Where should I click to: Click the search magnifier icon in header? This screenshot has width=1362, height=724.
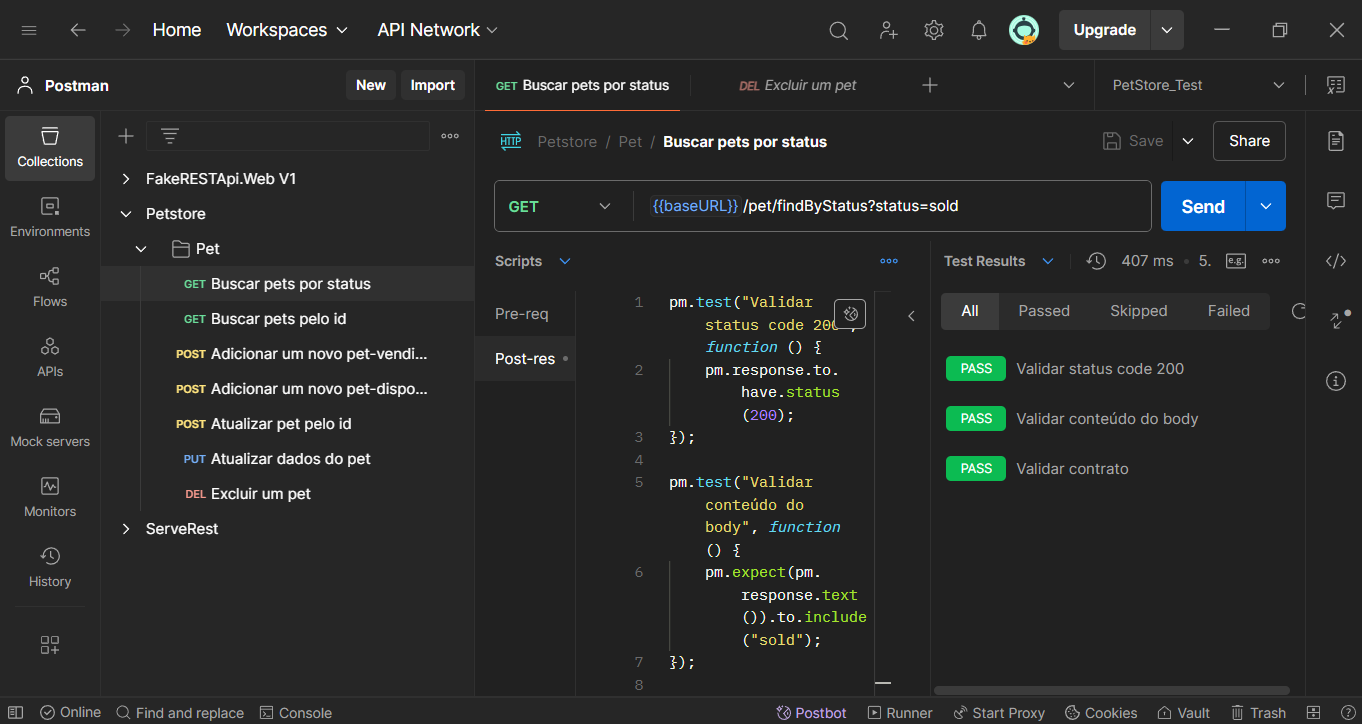[x=839, y=30]
